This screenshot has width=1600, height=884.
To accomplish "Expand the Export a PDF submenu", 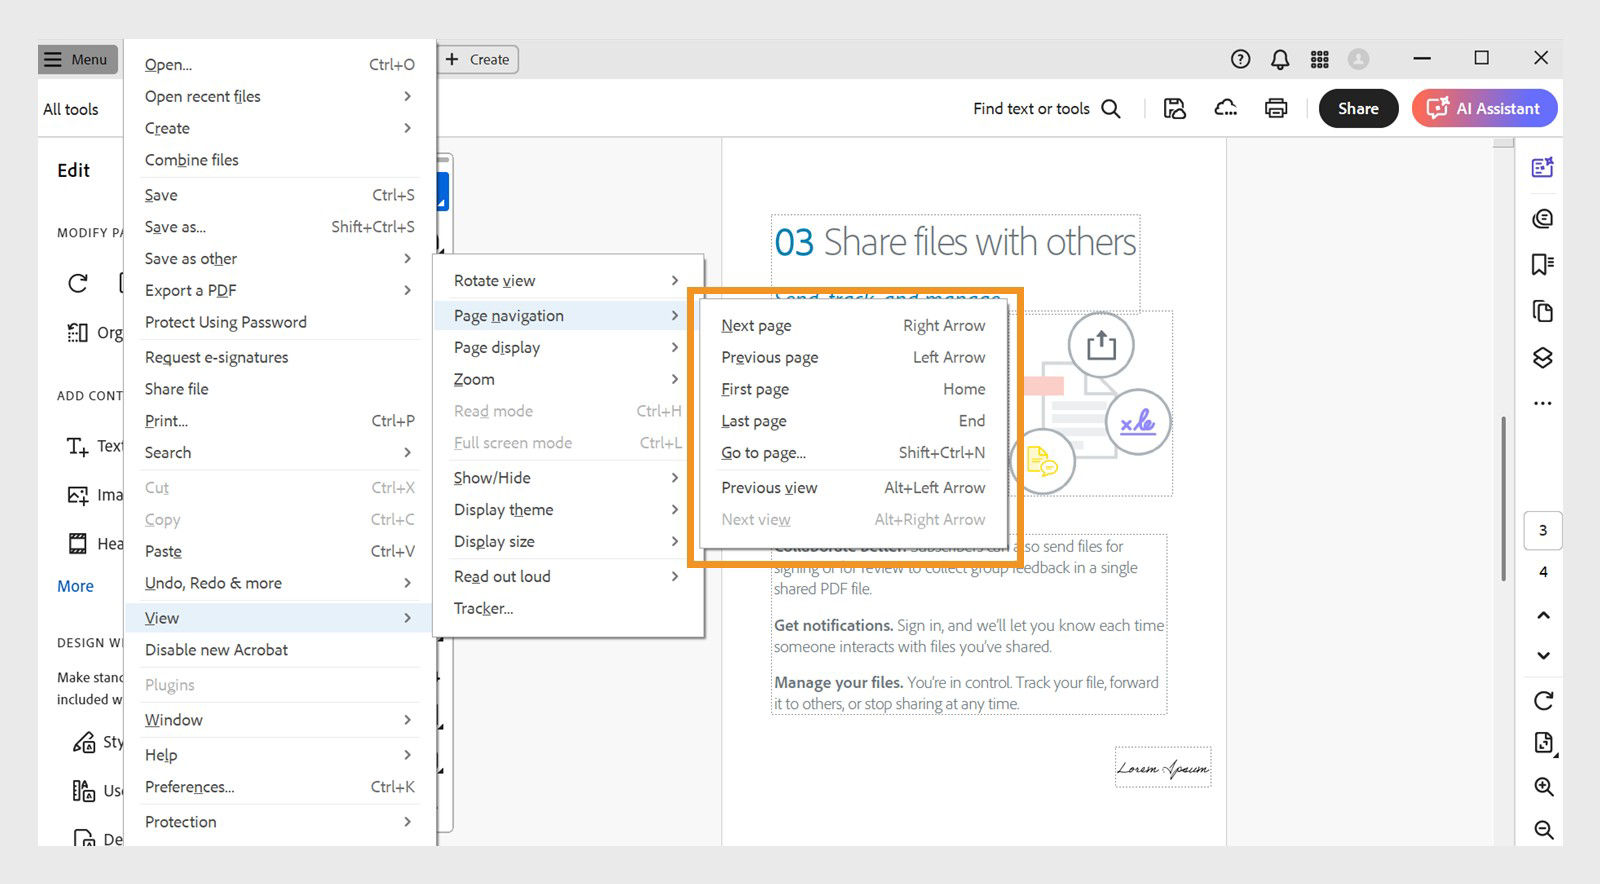I will [279, 290].
